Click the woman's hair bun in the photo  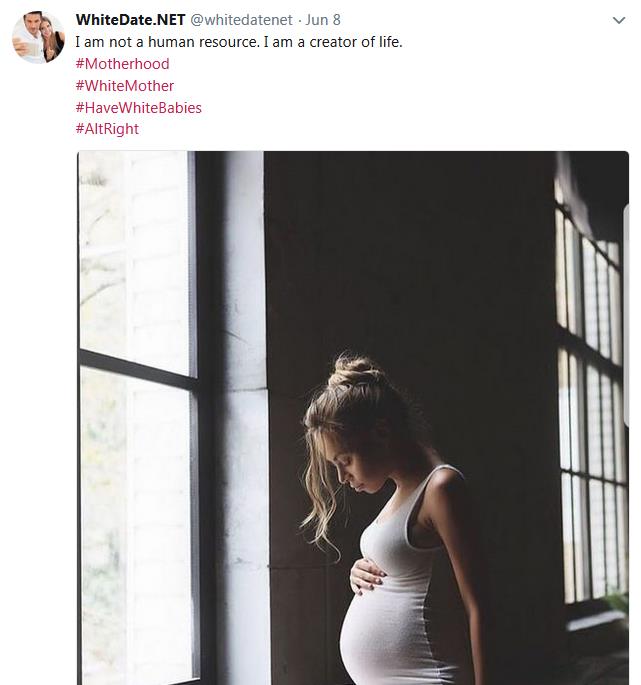pyautogui.click(x=355, y=371)
